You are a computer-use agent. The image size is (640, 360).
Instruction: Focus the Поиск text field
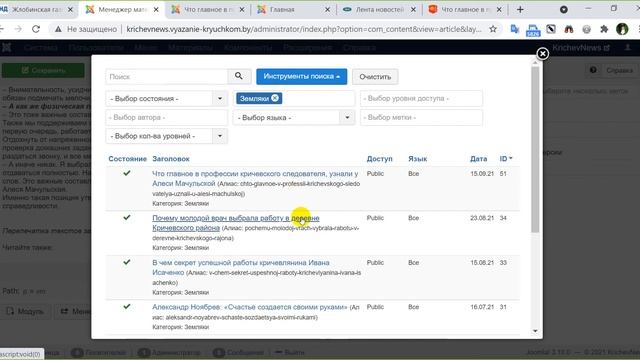(166, 76)
